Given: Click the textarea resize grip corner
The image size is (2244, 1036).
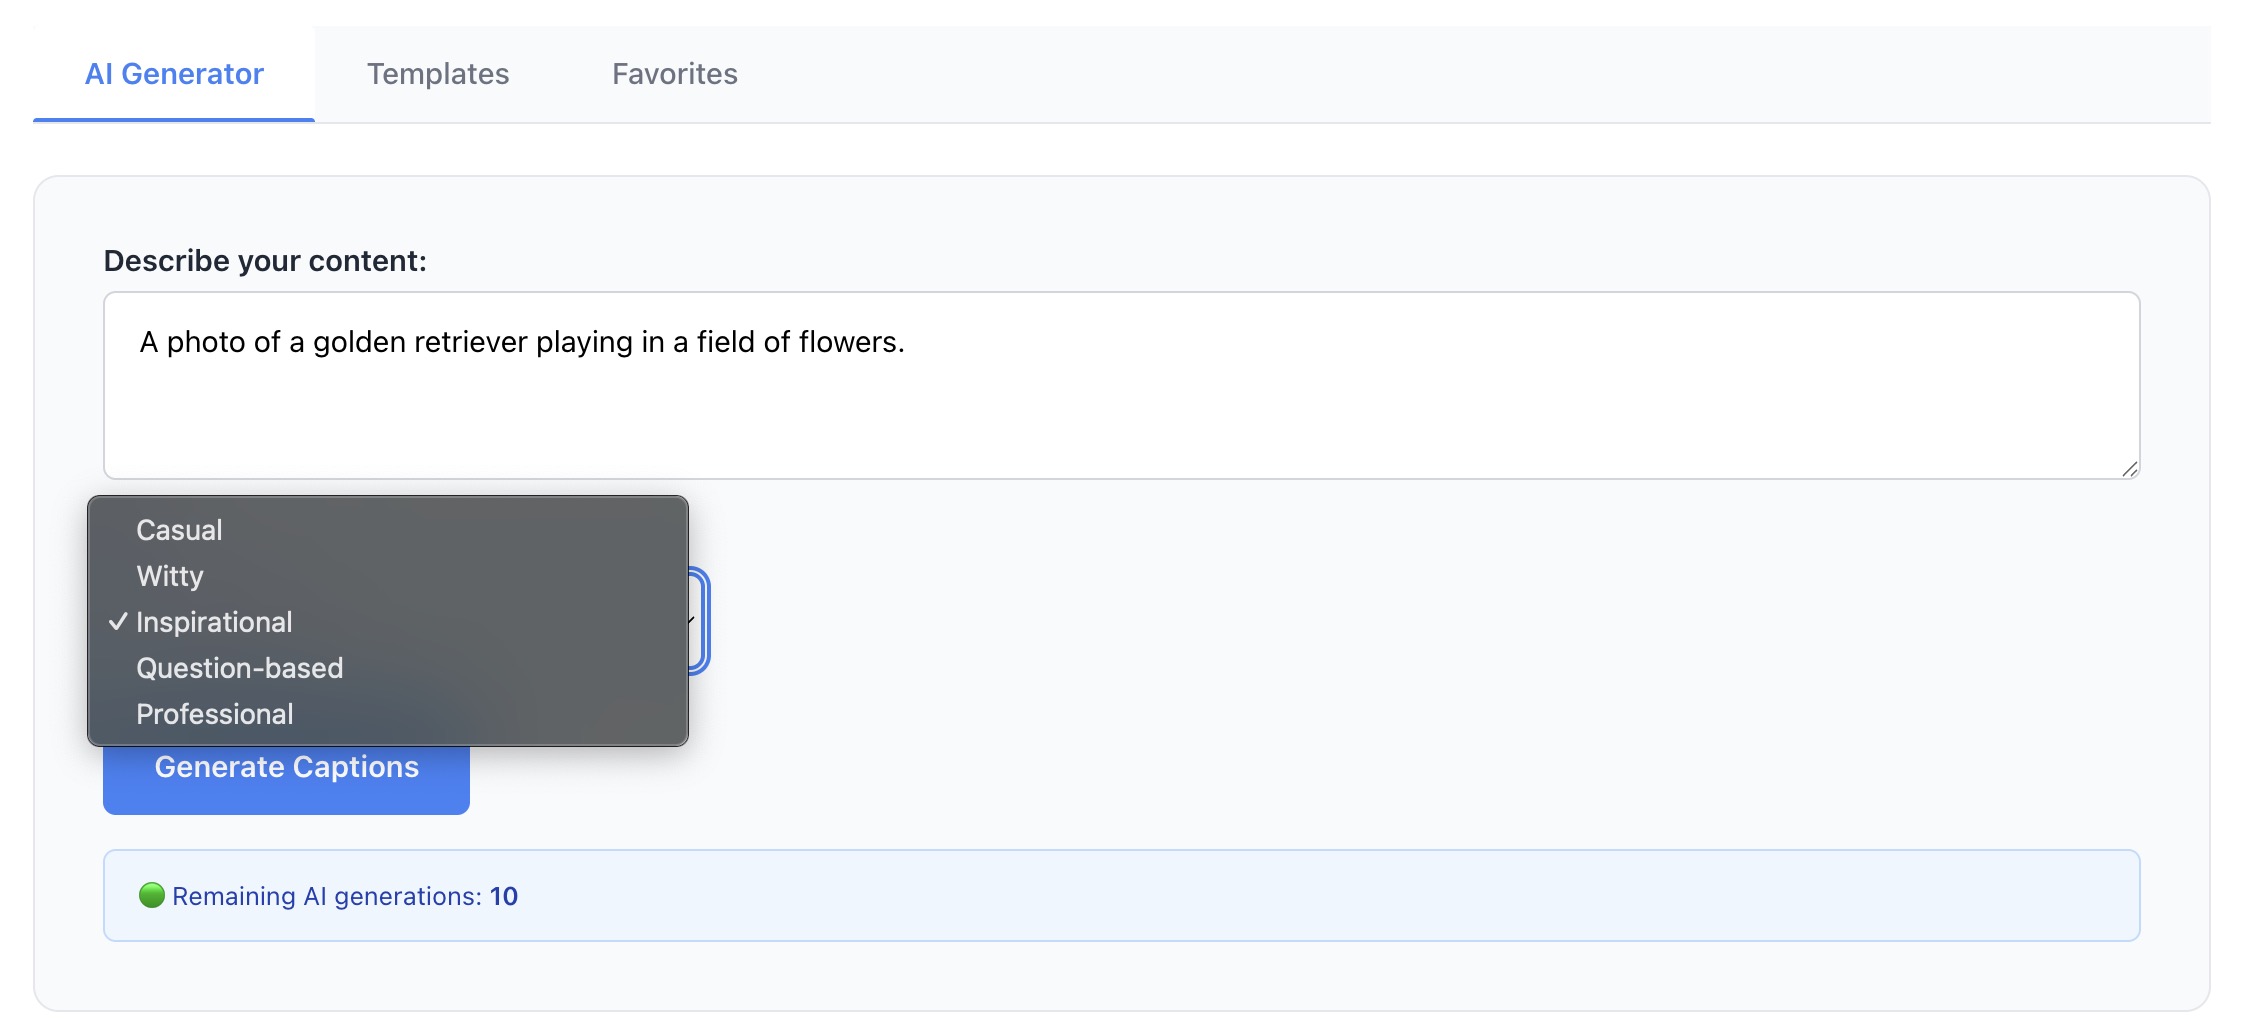Looking at the screenshot, I should [x=2129, y=469].
